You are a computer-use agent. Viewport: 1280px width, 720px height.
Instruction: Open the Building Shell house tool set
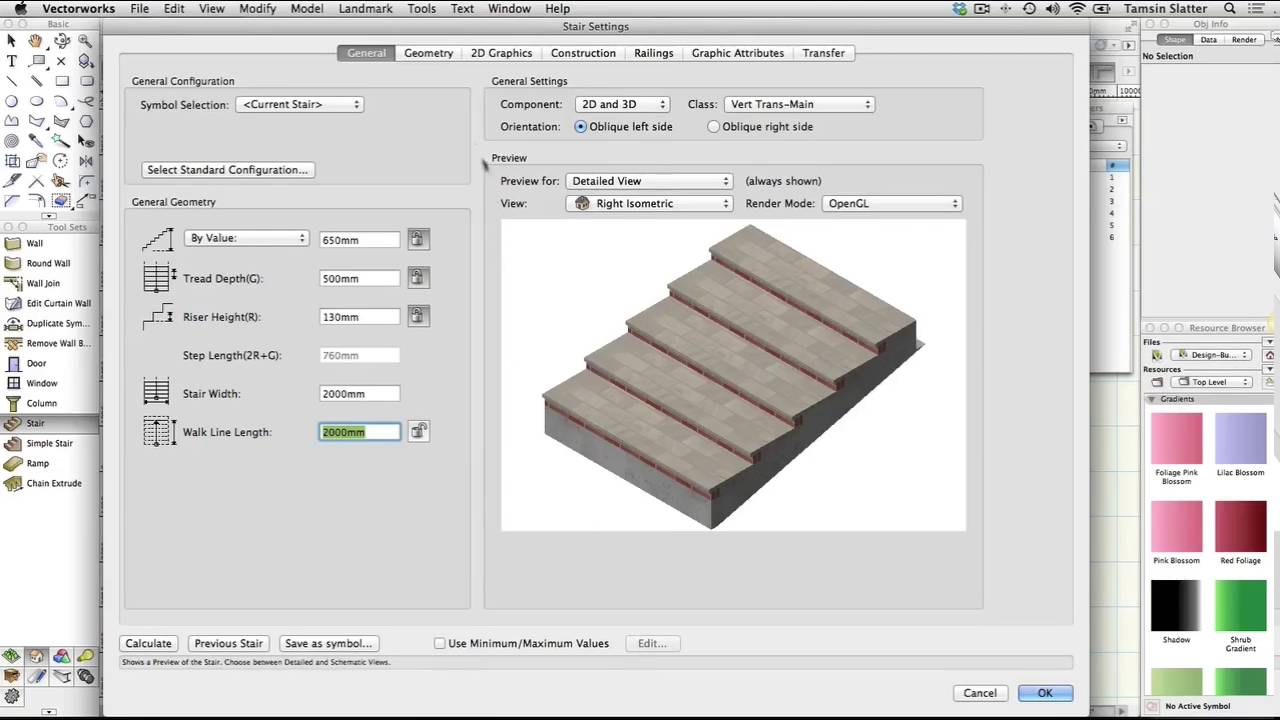pyautogui.click(x=36, y=656)
